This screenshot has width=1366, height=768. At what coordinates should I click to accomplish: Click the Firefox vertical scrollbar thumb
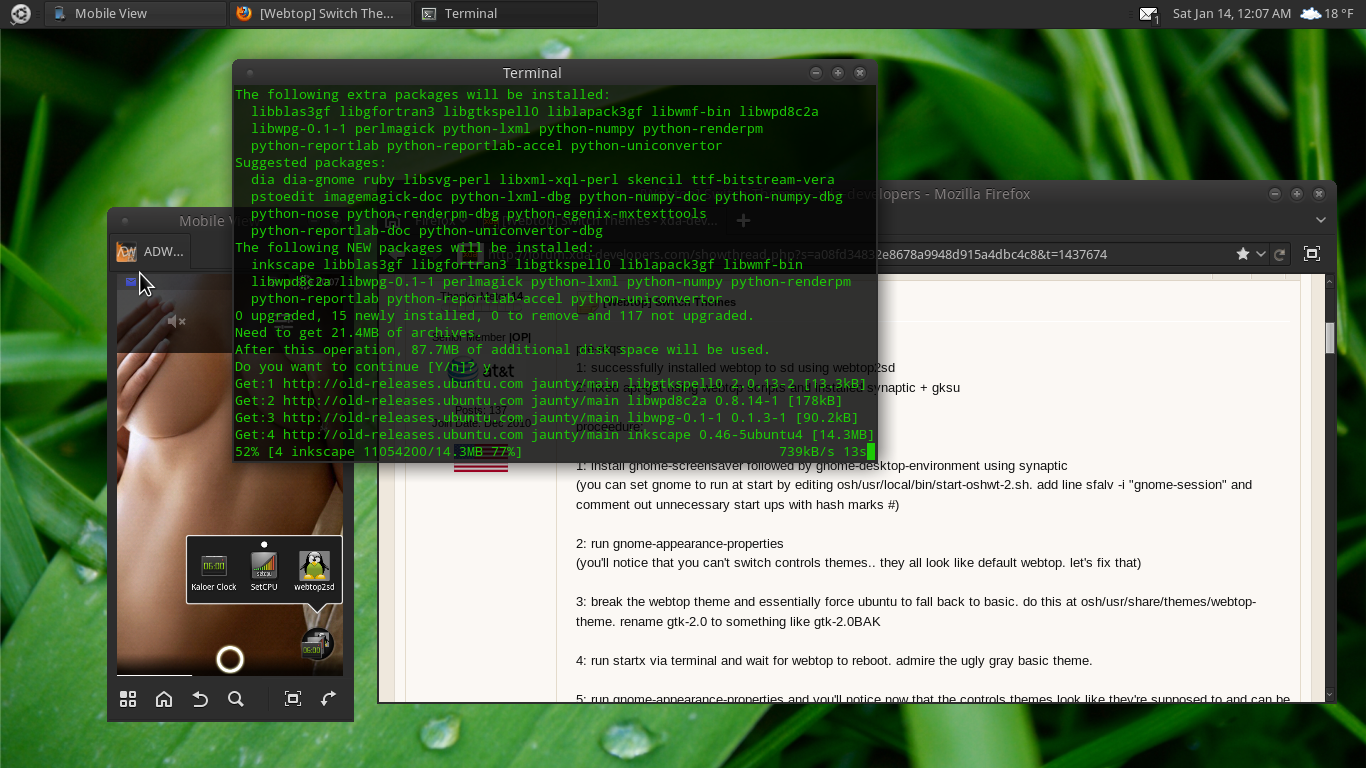tap(1330, 338)
